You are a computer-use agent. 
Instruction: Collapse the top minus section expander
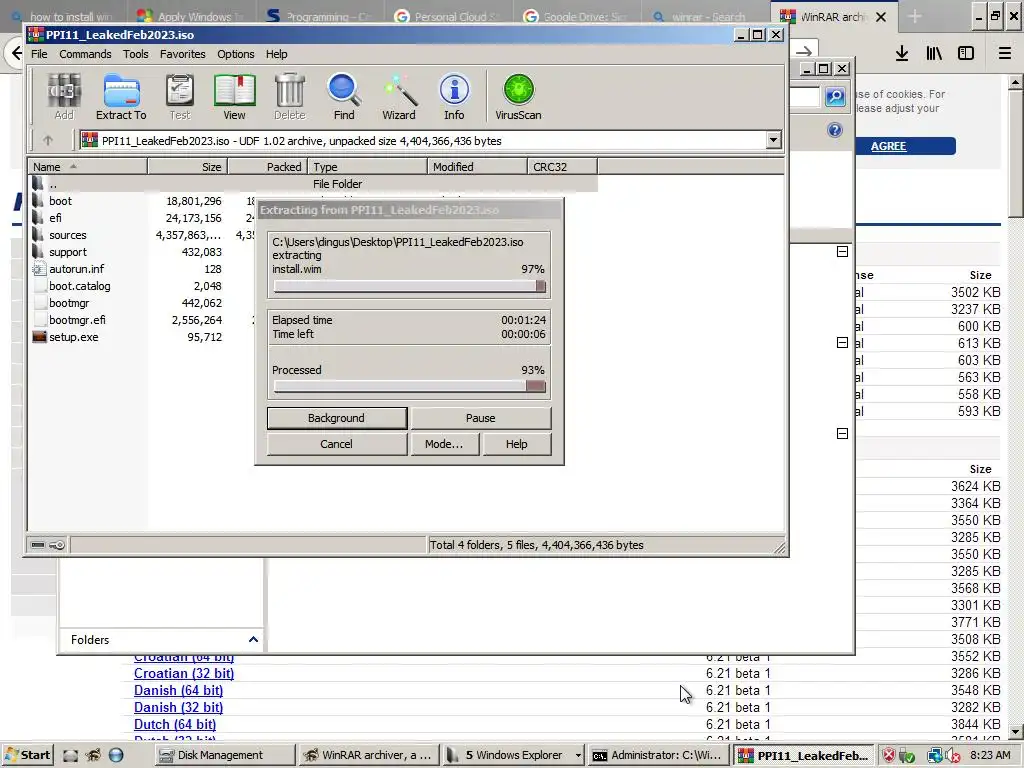842,251
